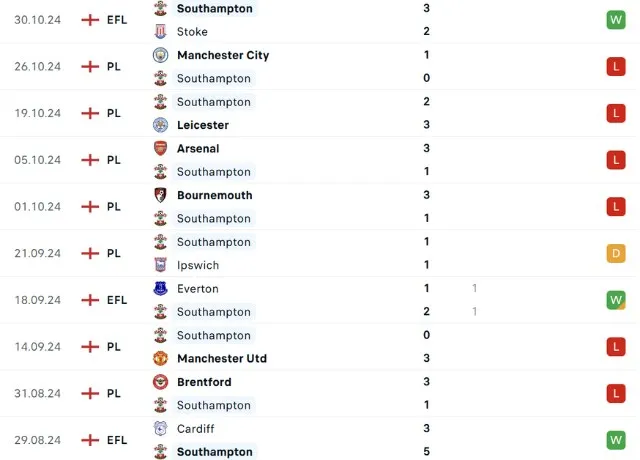
Task: Click the Cardiff club crest icon
Action: coord(160,428)
